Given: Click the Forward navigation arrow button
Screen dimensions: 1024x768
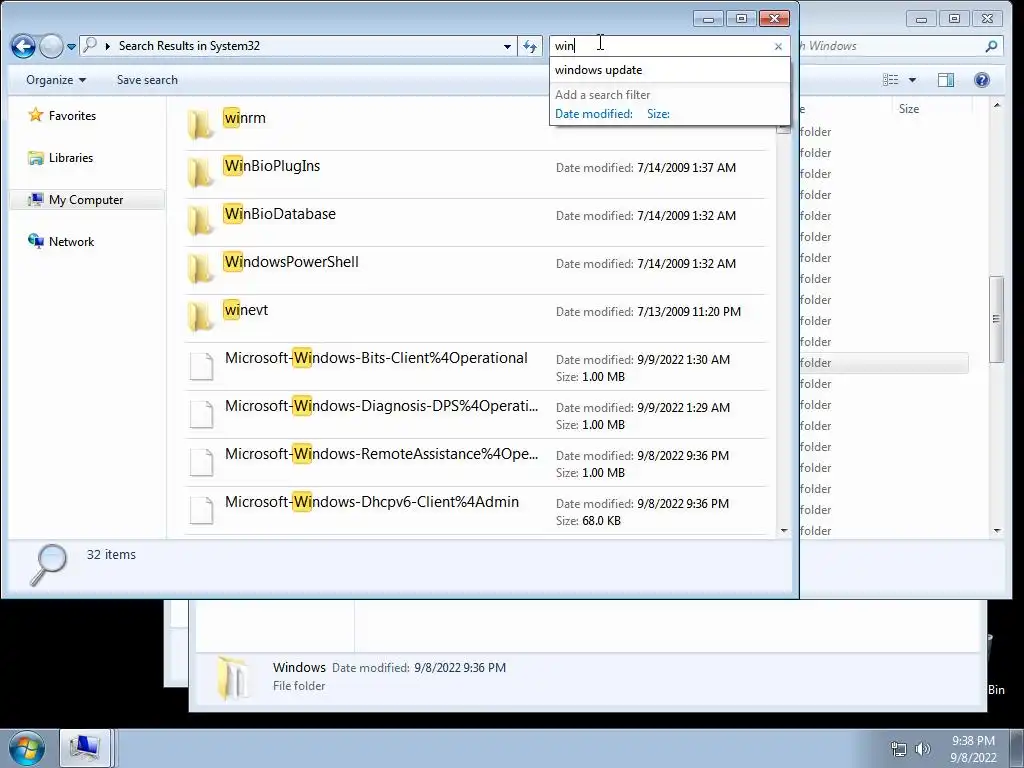Looking at the screenshot, I should [51, 46].
